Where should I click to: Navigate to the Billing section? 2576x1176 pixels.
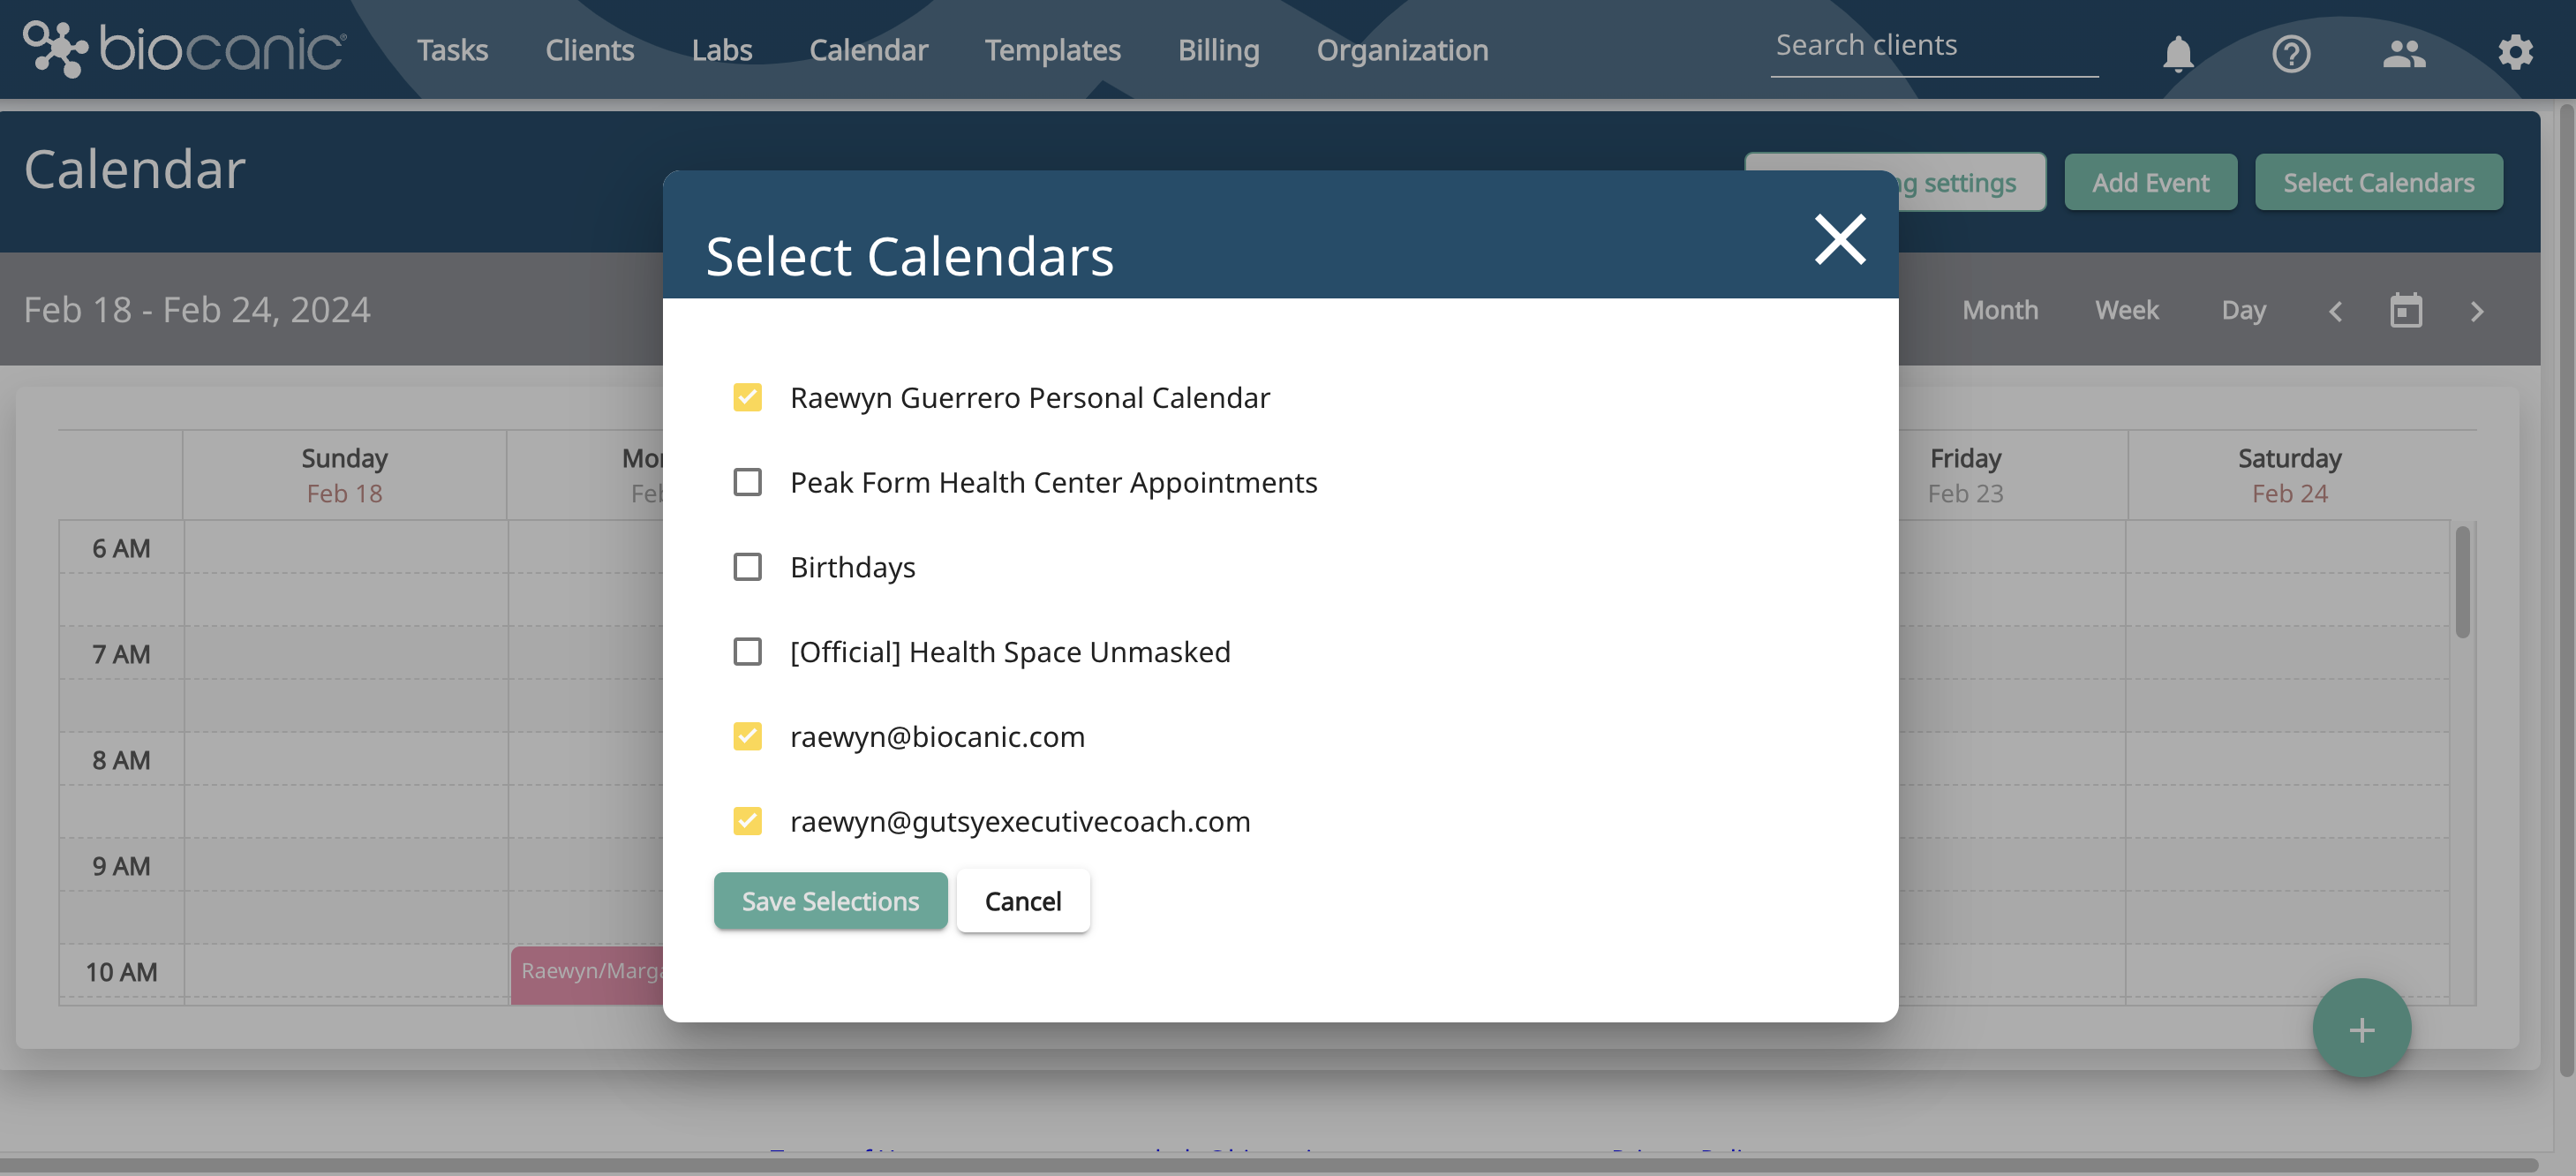1218,49
